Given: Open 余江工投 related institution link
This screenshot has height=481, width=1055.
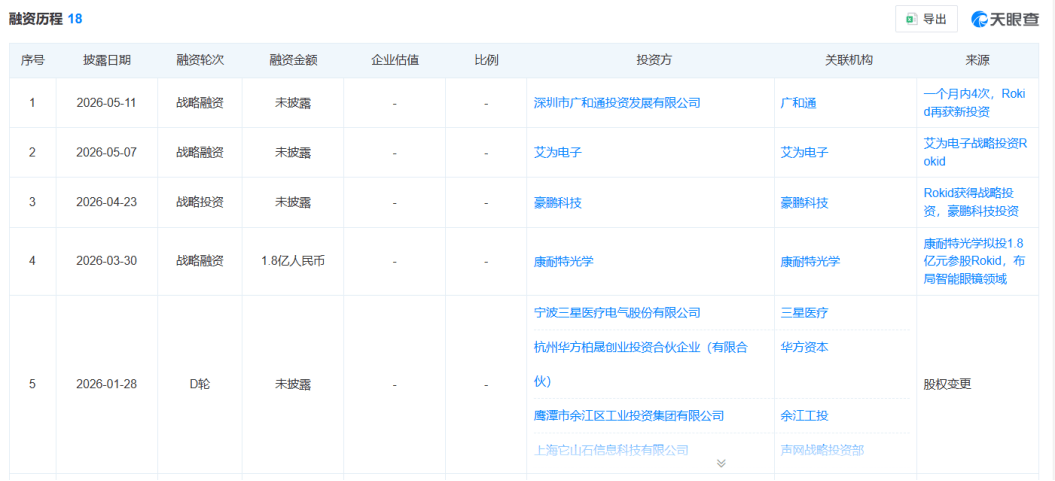Looking at the screenshot, I should [804, 416].
